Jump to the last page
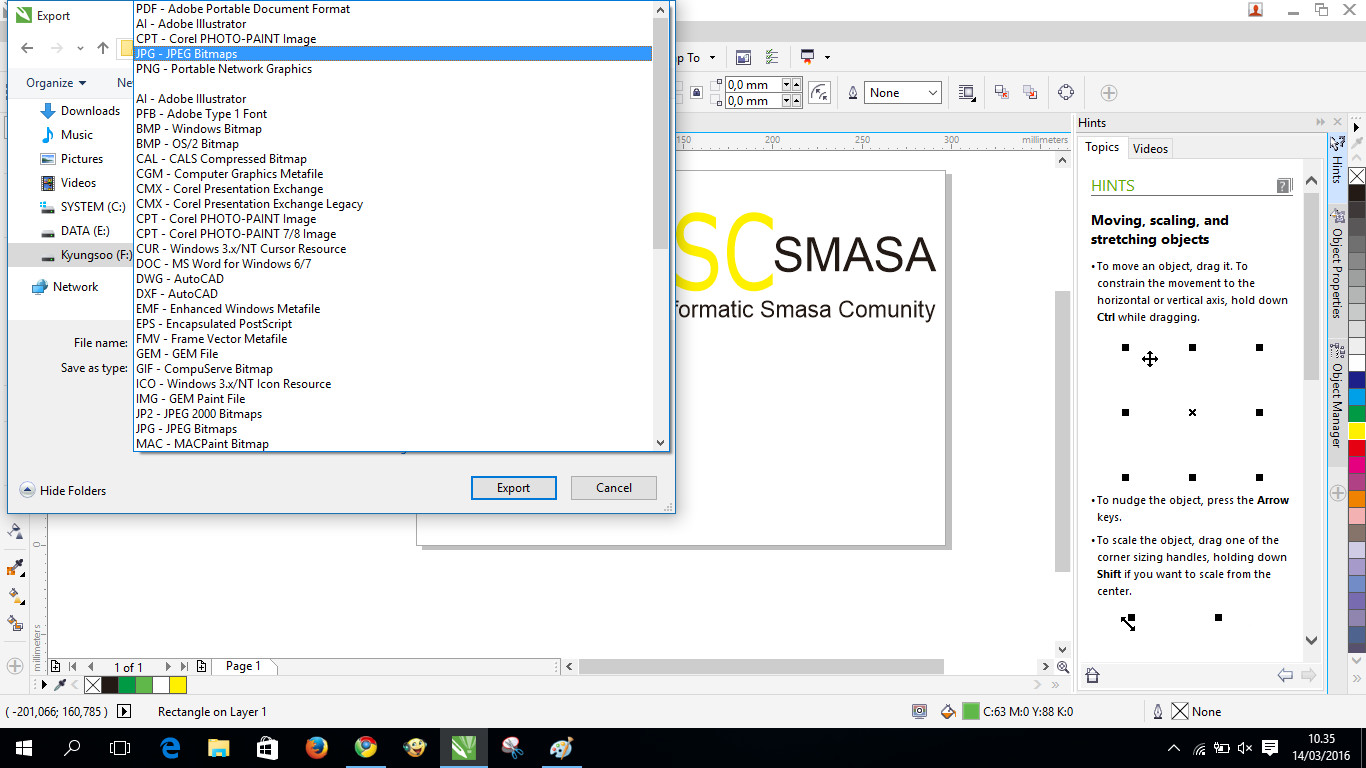The width and height of the screenshot is (1366, 768). tap(184, 666)
